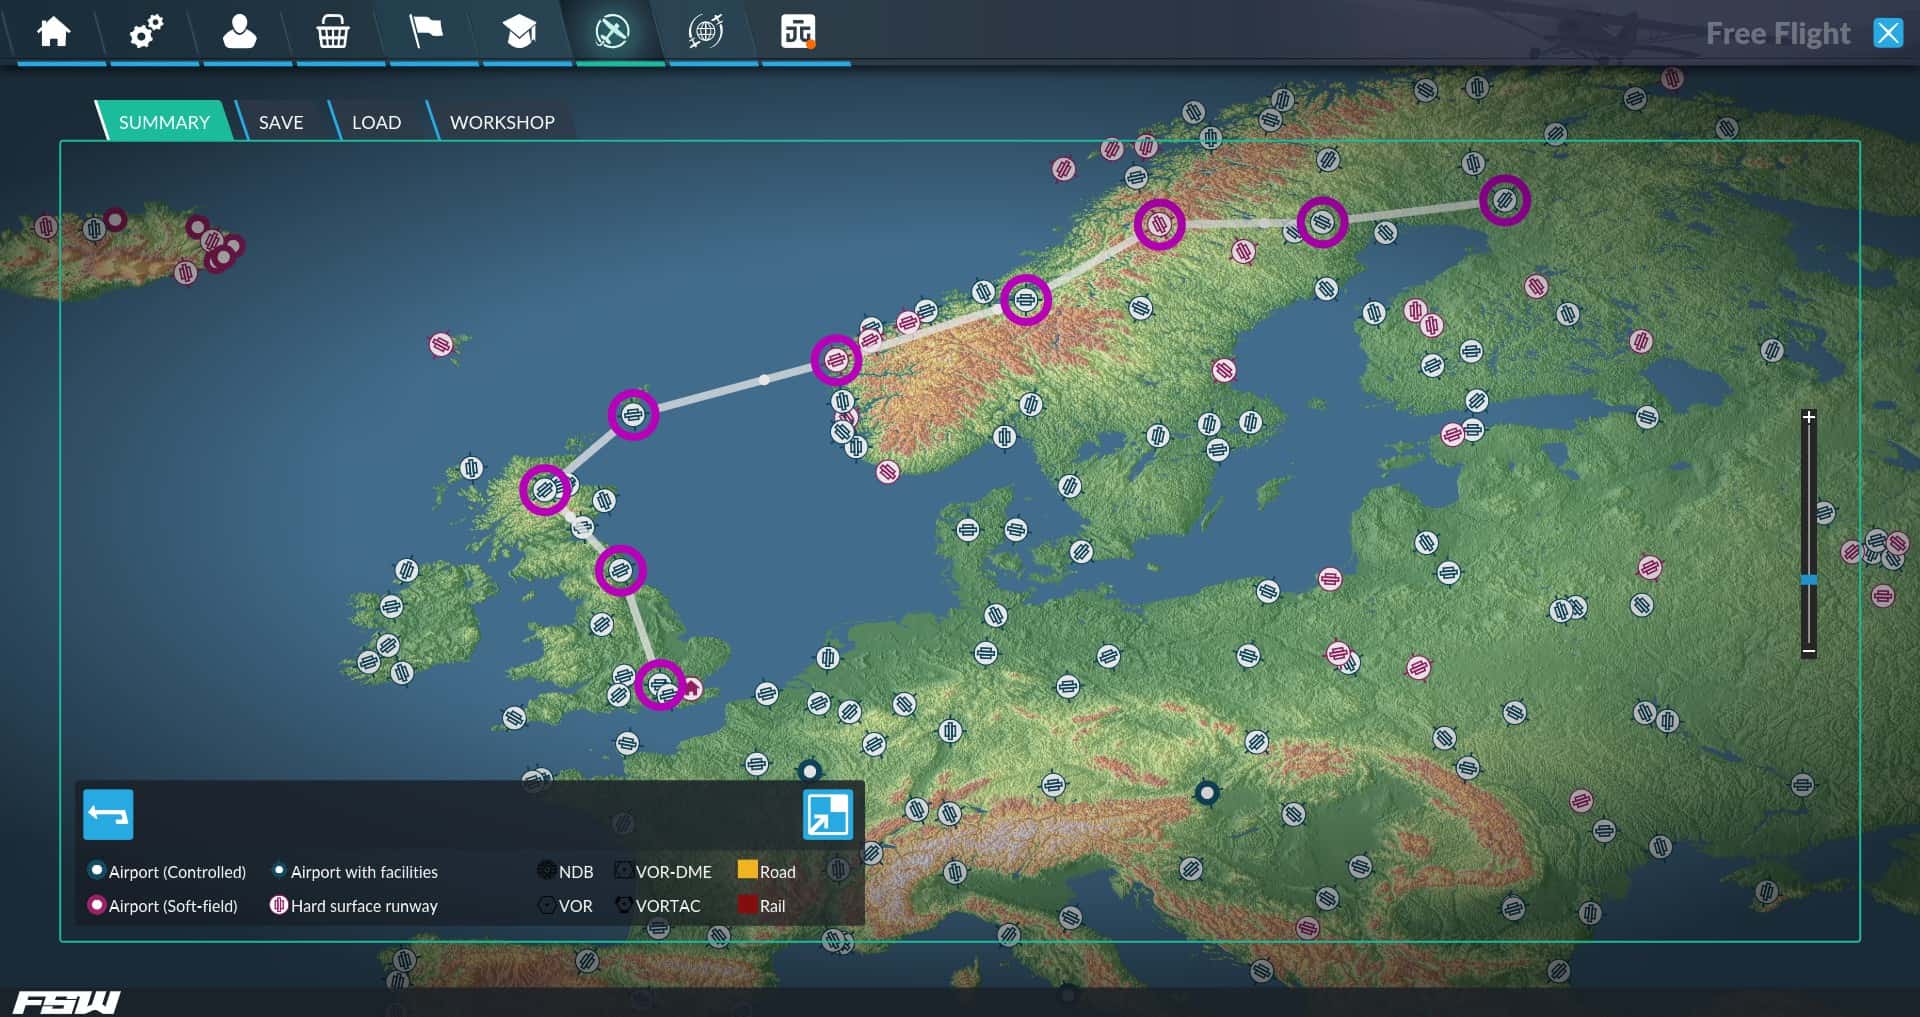Select the Norwegian west coast pink waypoint
Image resolution: width=1920 pixels, height=1017 pixels.
[836, 360]
